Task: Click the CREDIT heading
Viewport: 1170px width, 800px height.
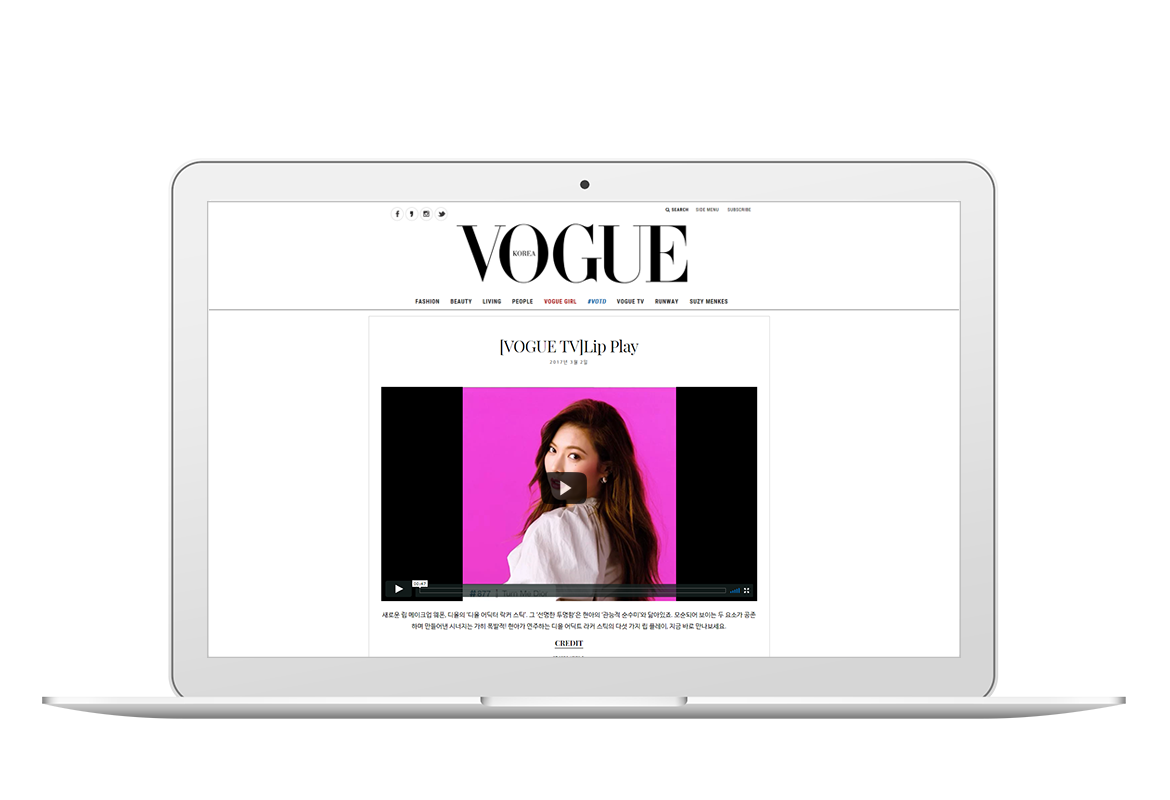Action: click(569, 643)
